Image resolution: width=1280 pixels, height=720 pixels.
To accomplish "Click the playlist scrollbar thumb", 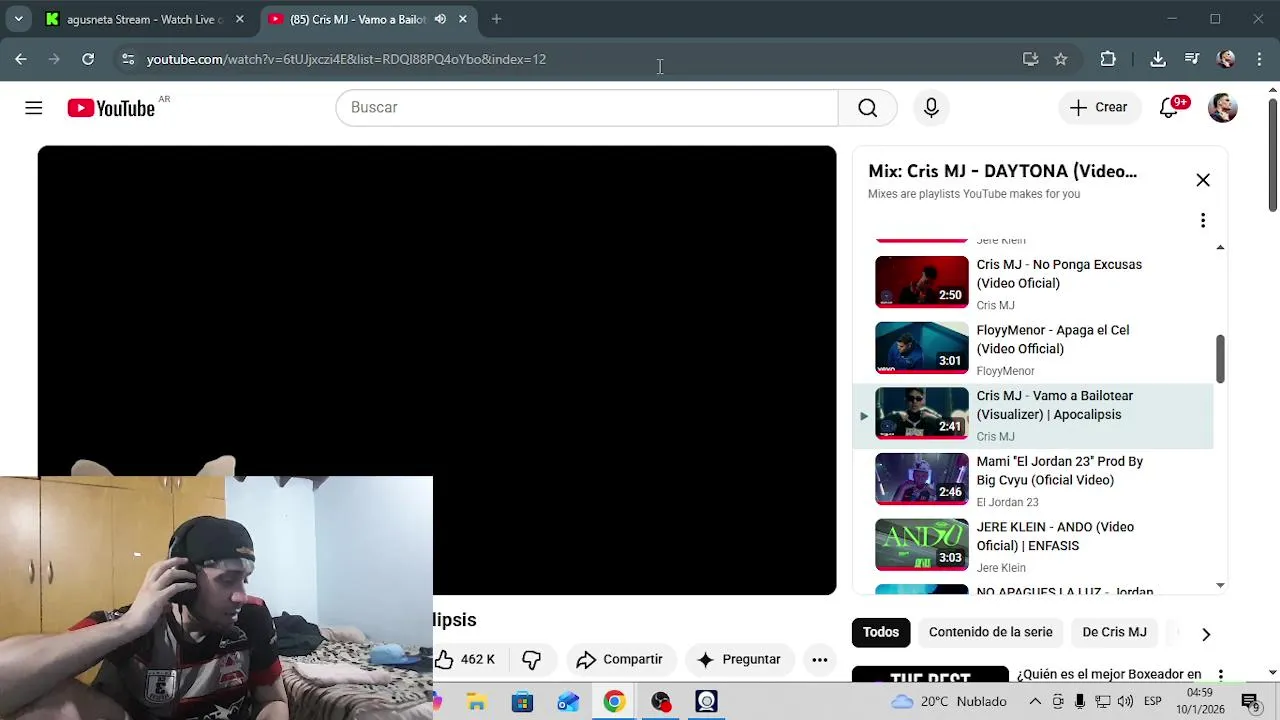I will tap(1220, 358).
